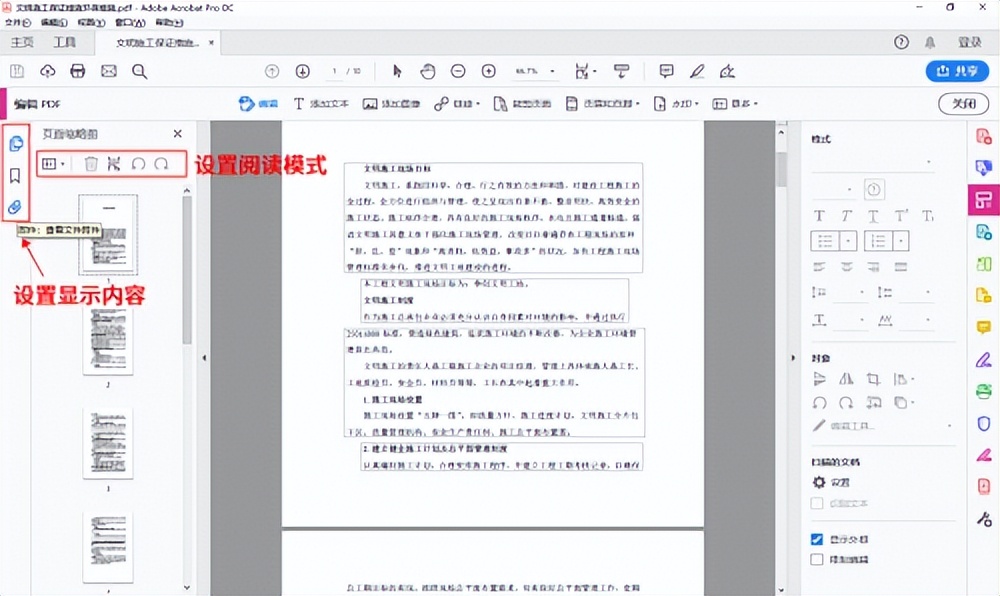Open the 文件 menu

click(x=17, y=22)
